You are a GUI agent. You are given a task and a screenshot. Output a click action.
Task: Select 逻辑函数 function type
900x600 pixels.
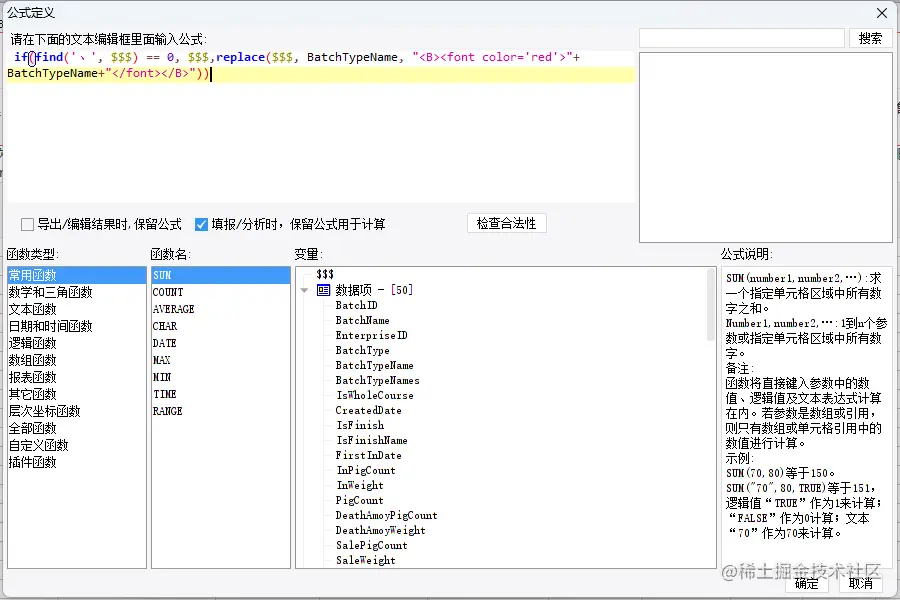pos(76,343)
